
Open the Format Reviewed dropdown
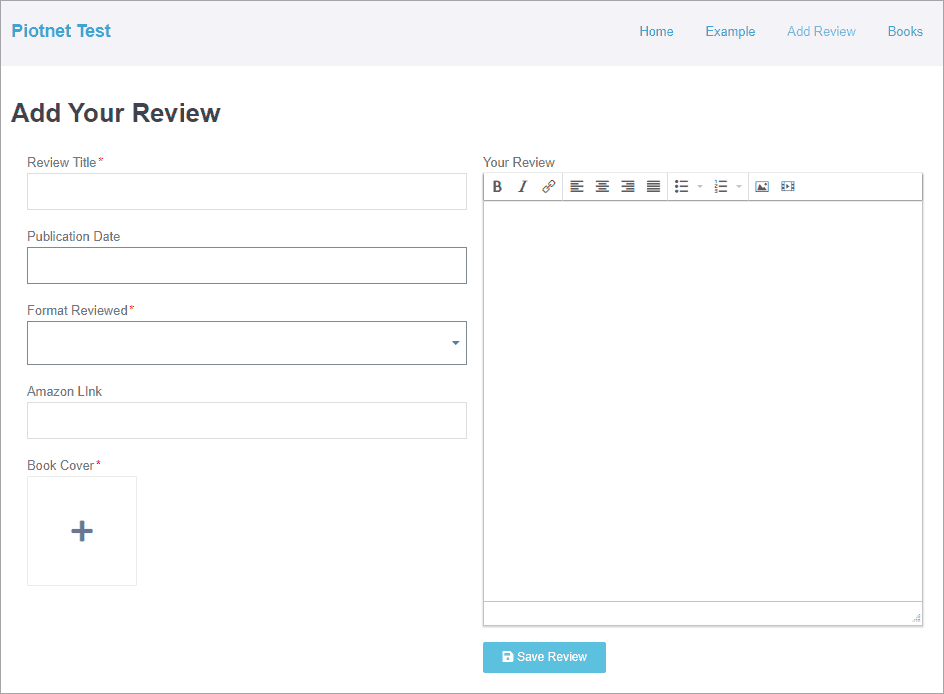456,342
